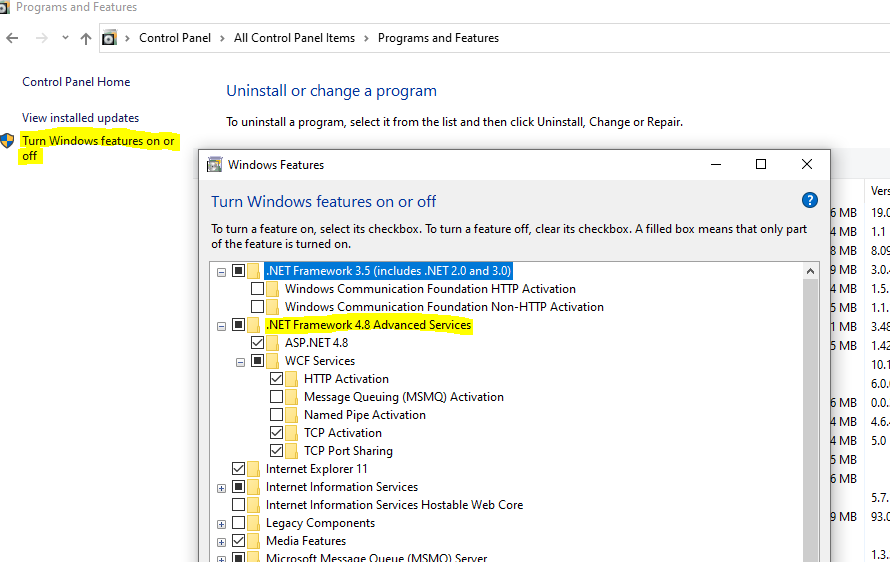Open breadcrumb chevron after Control Panel

pos(222,38)
